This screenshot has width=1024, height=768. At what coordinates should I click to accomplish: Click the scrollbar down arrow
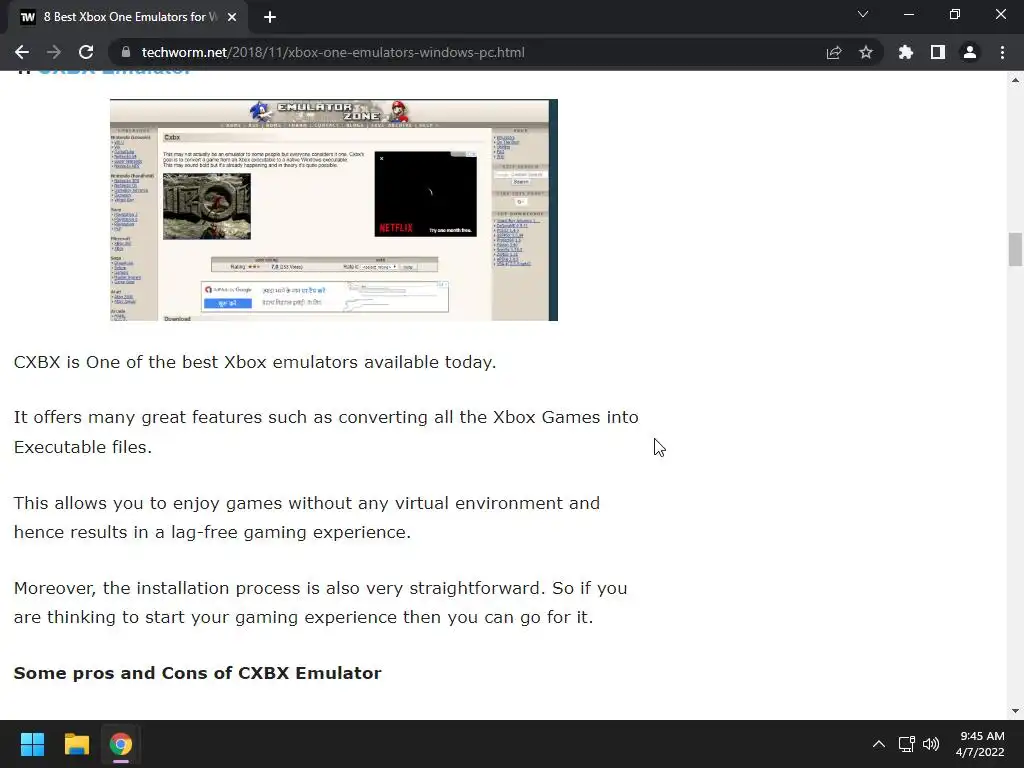1015,711
